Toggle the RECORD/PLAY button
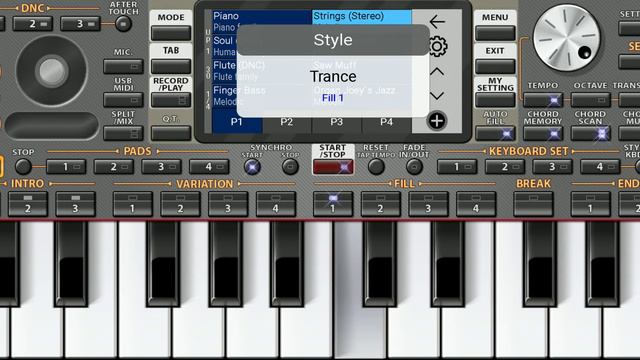640x360 pixels. pos(171,100)
